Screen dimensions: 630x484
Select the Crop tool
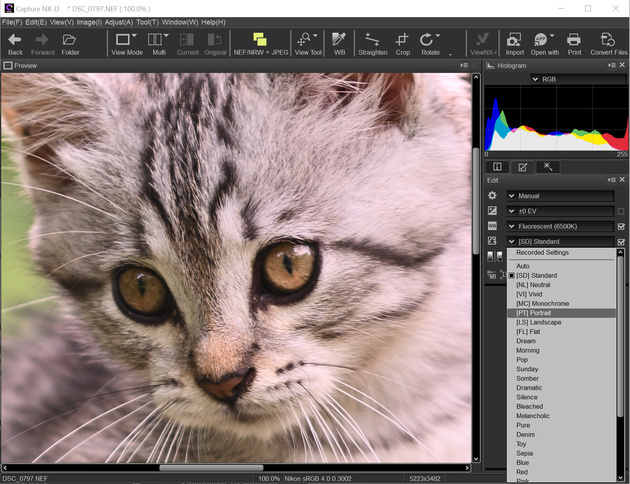pos(402,41)
